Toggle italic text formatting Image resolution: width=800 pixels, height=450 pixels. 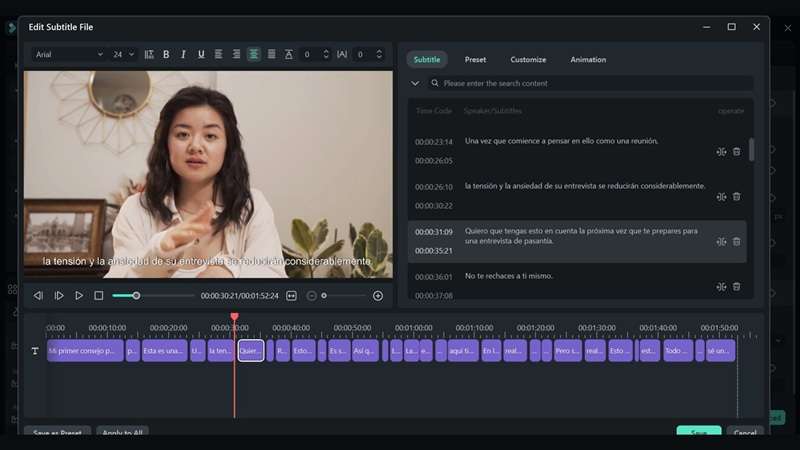(183, 54)
